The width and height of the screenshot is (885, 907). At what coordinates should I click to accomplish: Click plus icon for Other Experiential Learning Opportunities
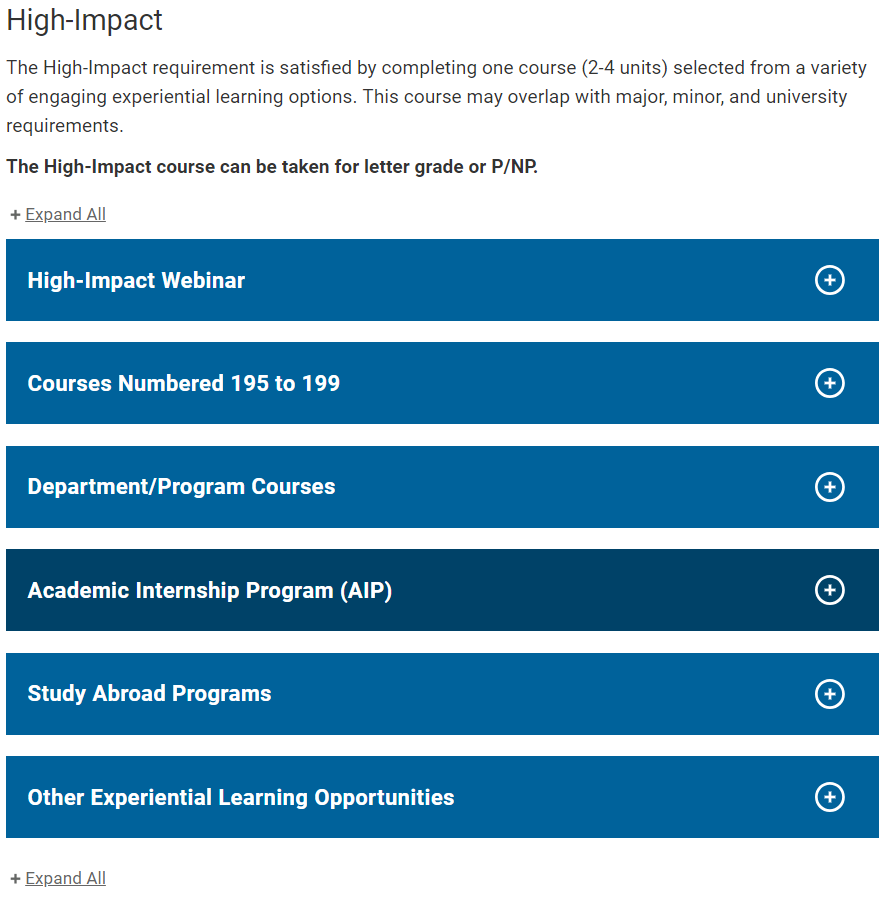(x=829, y=797)
